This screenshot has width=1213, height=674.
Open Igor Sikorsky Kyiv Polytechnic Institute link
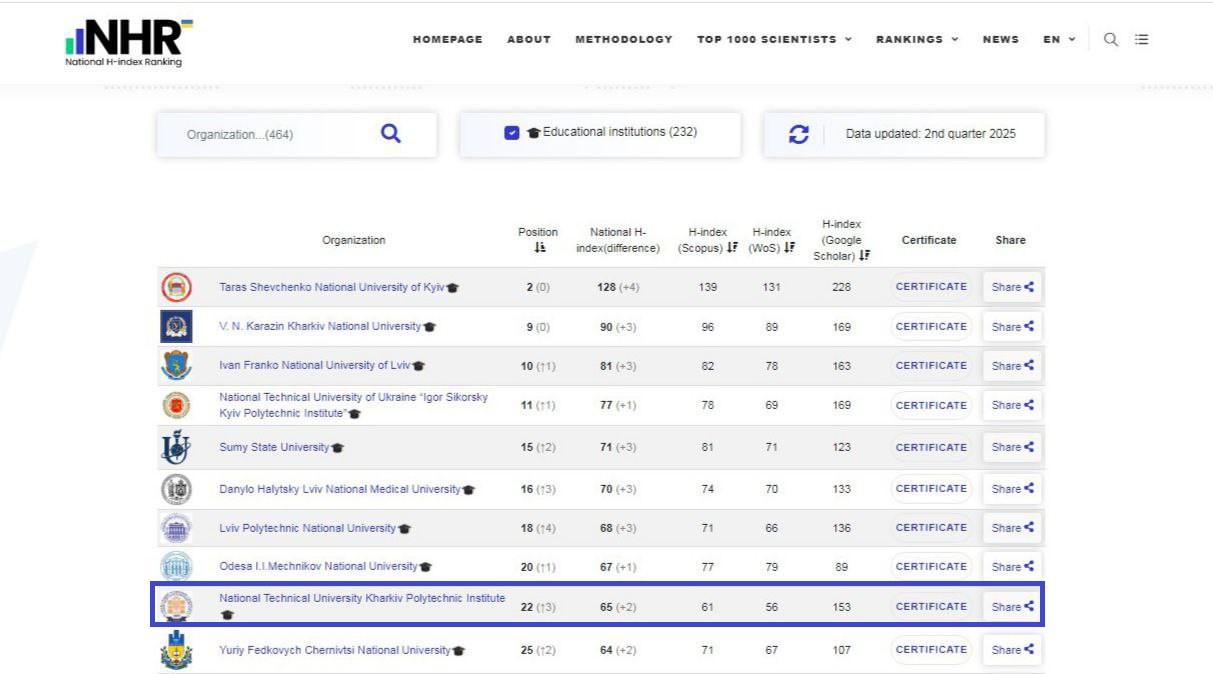click(354, 405)
